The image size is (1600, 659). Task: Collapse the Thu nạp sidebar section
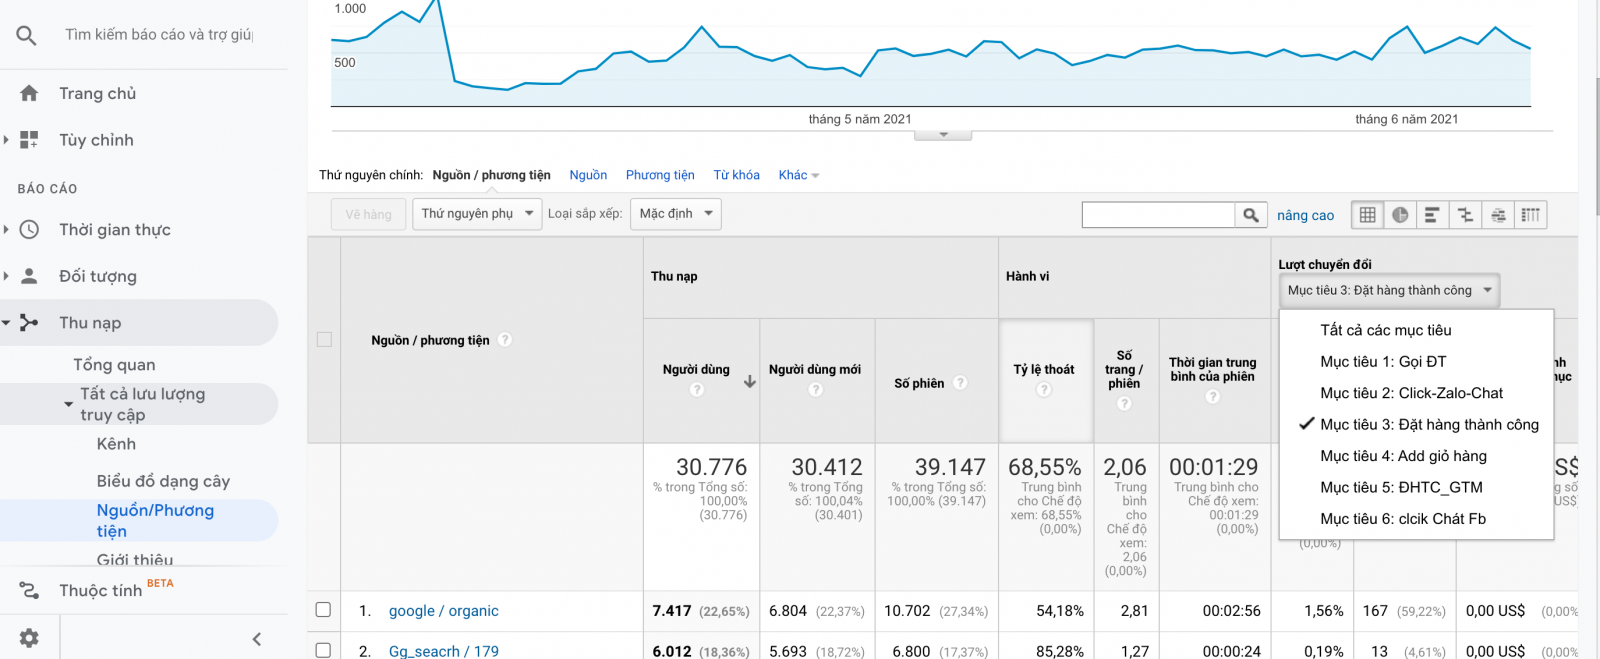point(6,323)
